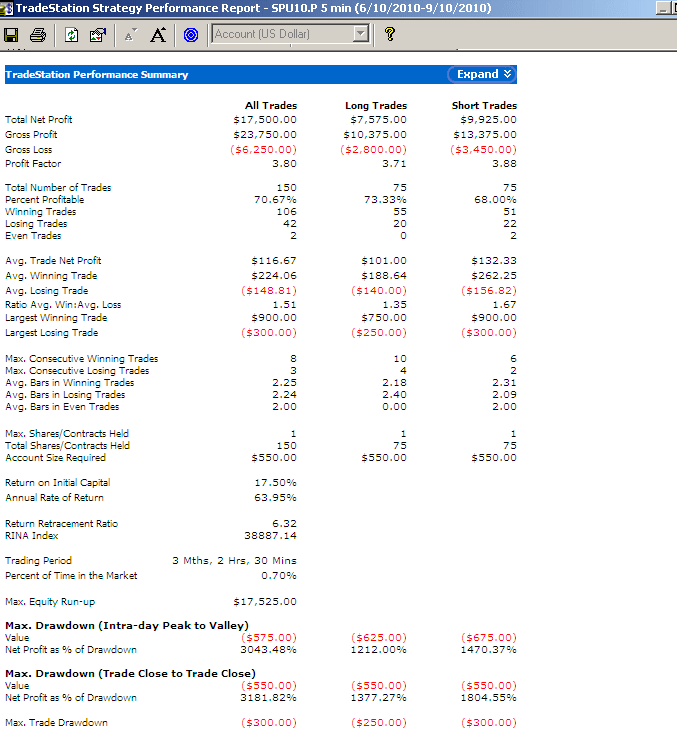
Task: Select the Short Trades profit factor 3.88
Action: tap(504, 164)
